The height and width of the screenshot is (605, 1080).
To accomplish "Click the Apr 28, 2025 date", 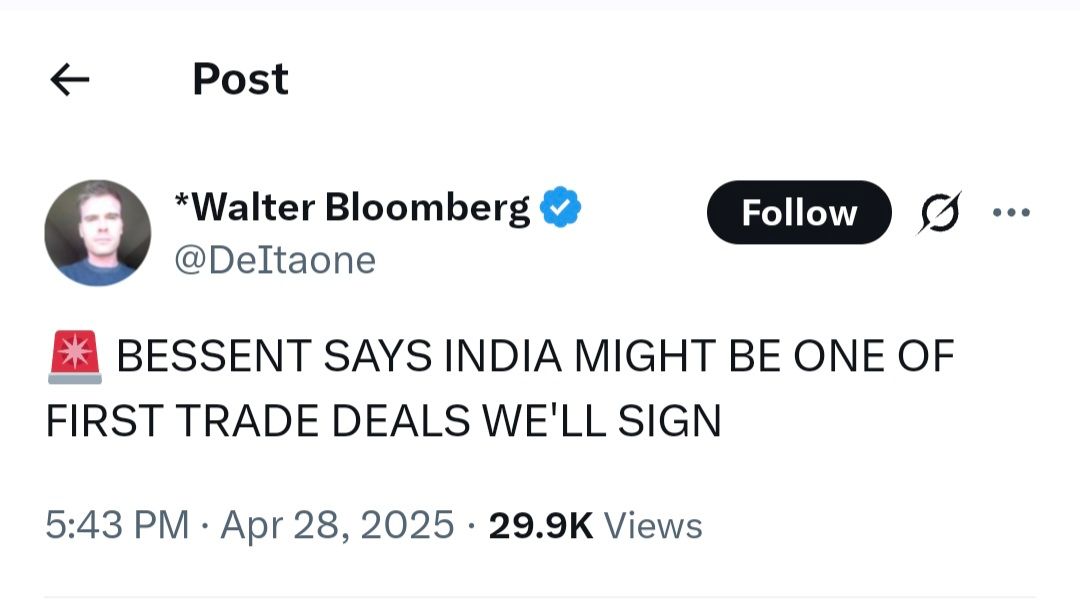I will click(337, 525).
